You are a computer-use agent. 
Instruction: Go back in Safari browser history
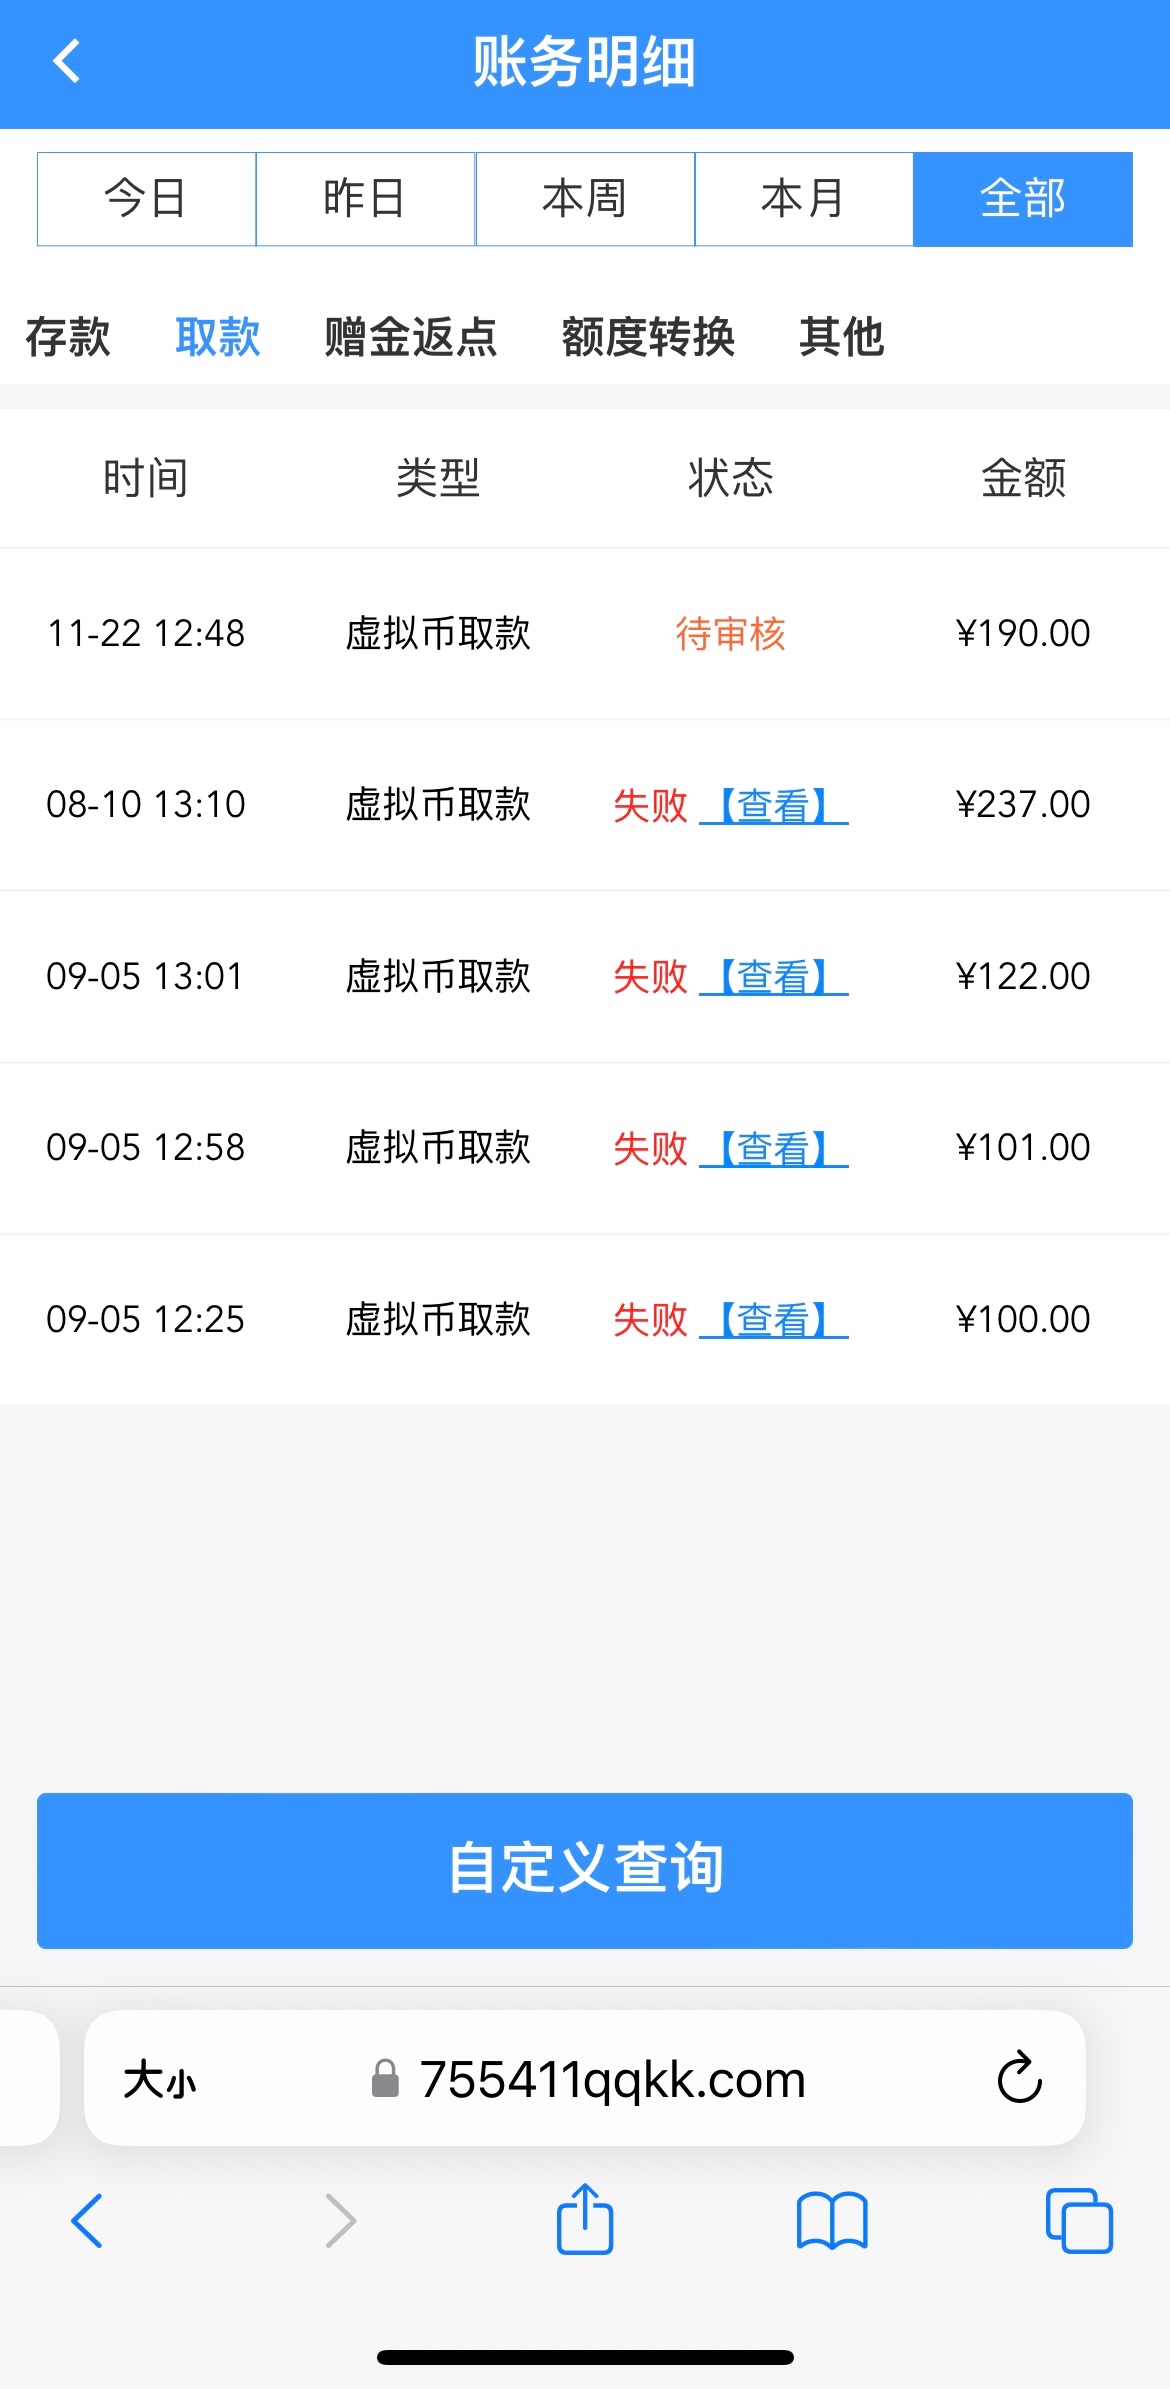(88, 2220)
